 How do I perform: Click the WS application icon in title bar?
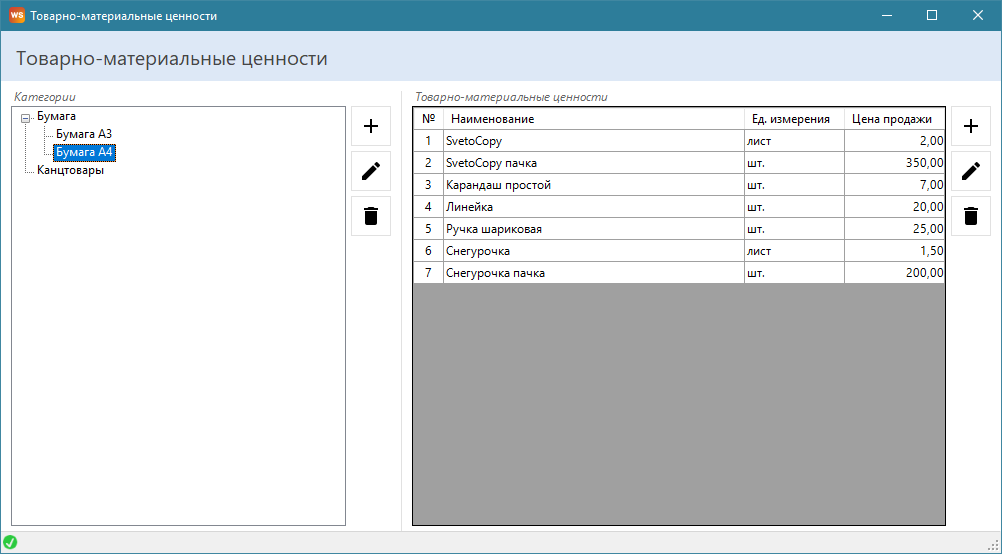click(x=17, y=15)
